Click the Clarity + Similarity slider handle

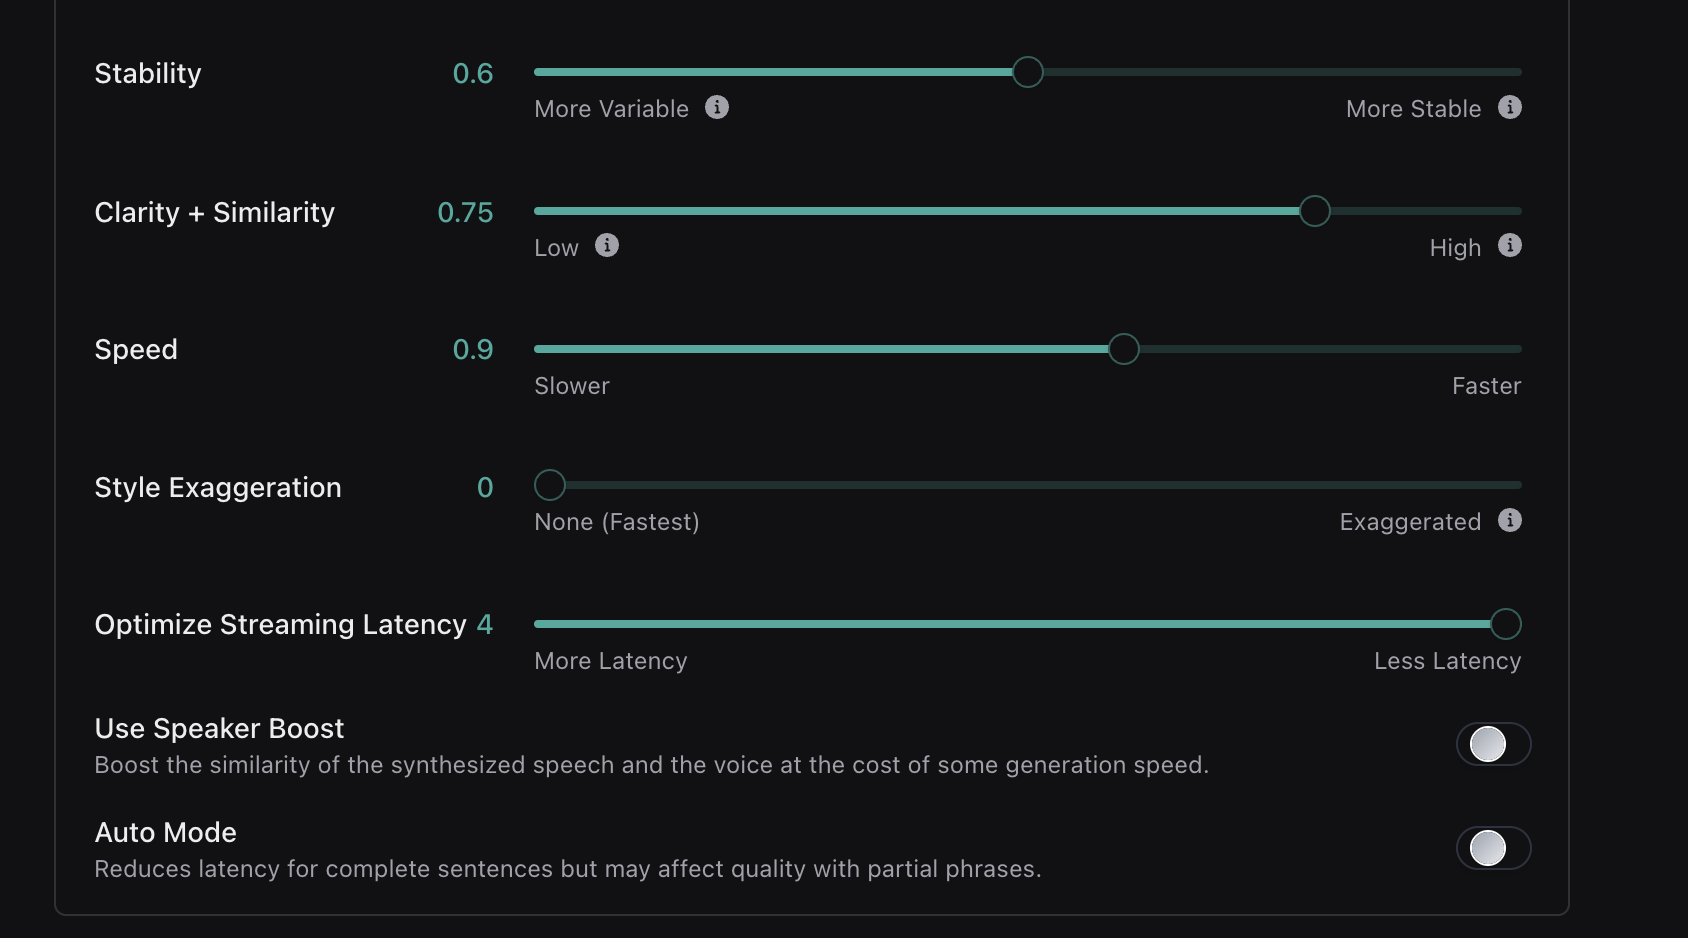point(1314,211)
